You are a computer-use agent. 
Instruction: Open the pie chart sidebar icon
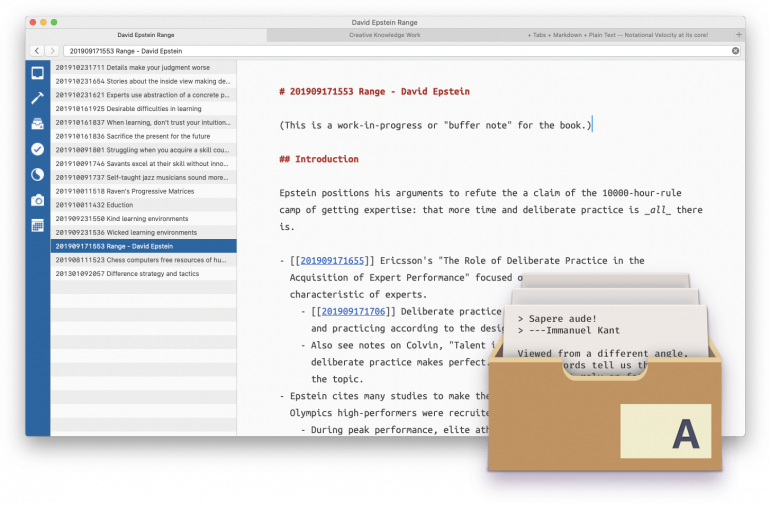click(37, 174)
